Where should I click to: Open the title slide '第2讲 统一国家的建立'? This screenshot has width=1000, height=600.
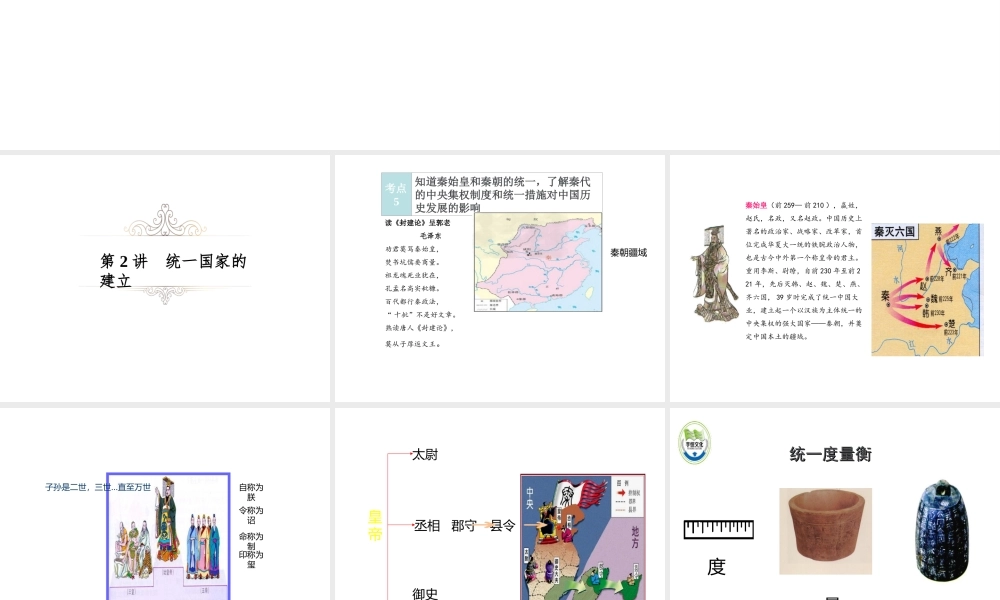click(165, 278)
